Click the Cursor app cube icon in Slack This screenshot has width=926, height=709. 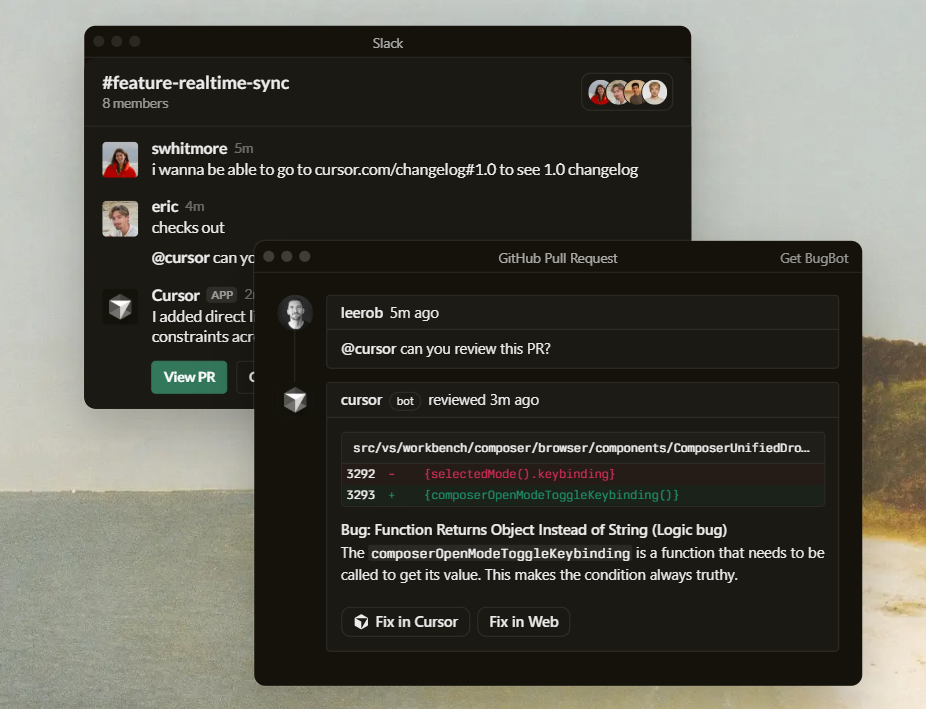point(120,307)
